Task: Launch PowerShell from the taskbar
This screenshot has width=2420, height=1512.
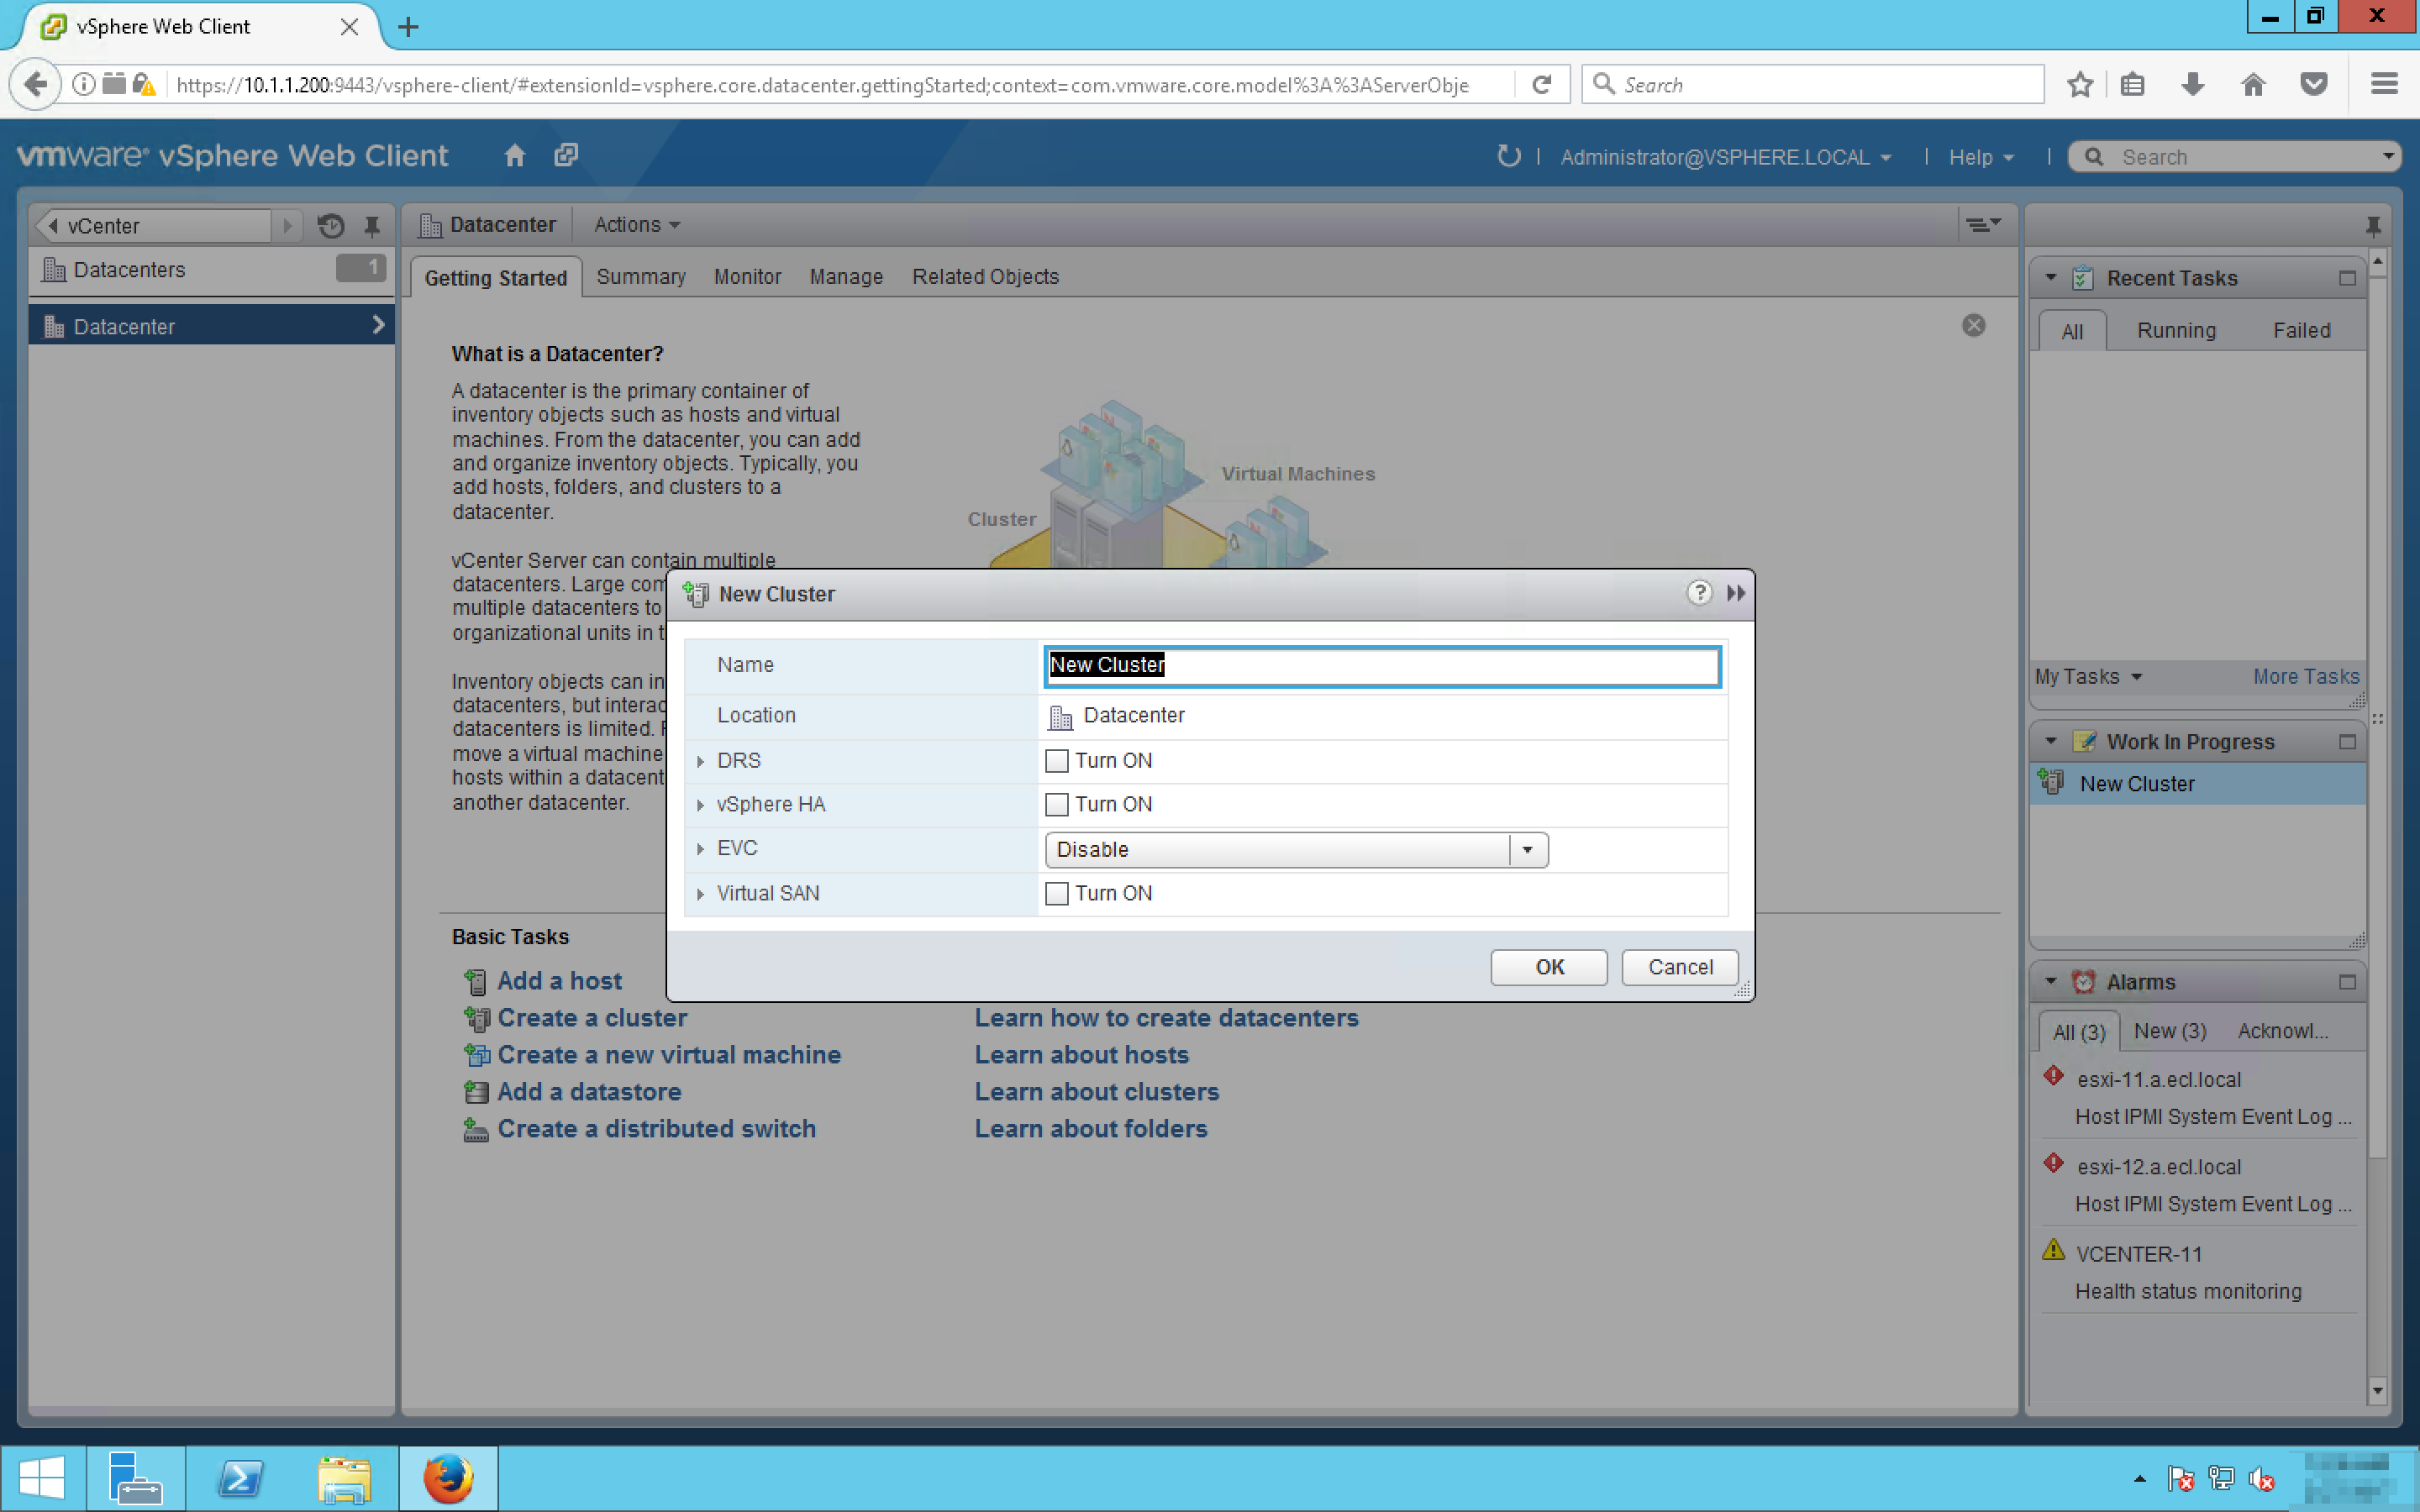Action: pyautogui.click(x=240, y=1478)
